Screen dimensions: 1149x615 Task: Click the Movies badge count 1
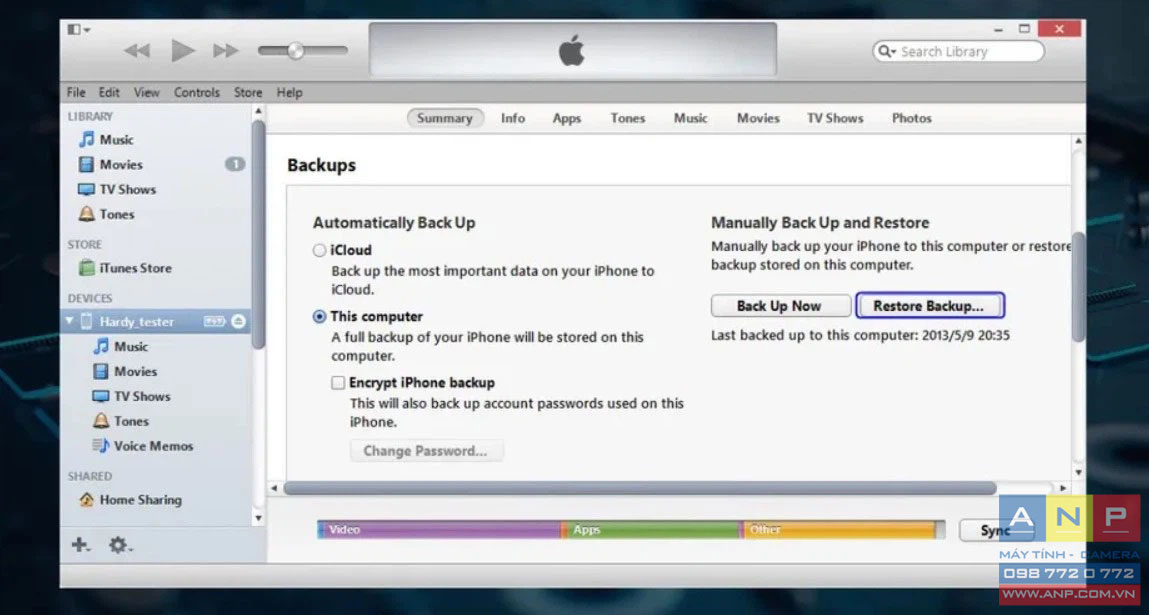pos(234,164)
